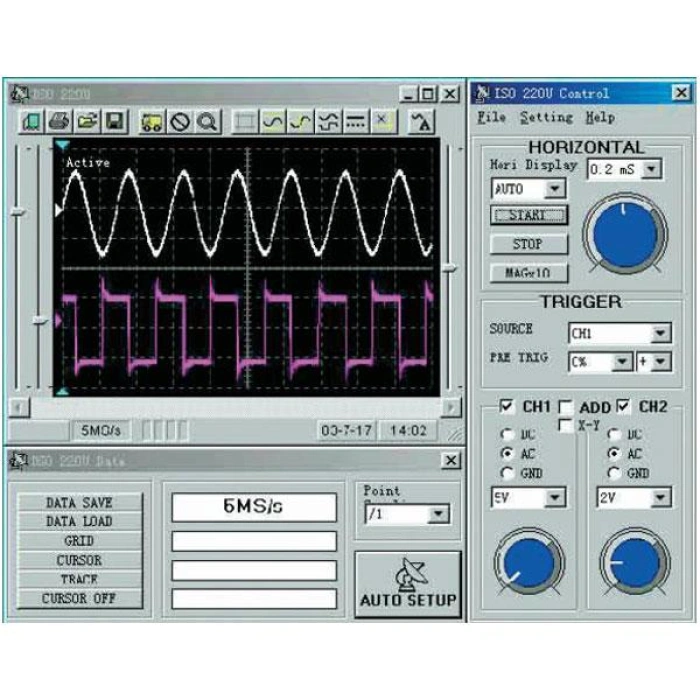
Task: Click the START button
Action: click(x=529, y=215)
